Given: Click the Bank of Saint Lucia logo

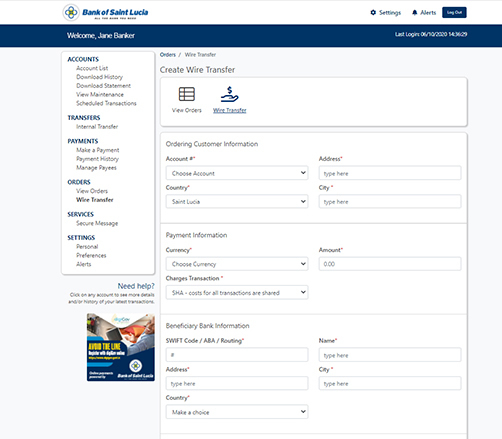Looking at the screenshot, I should click(x=105, y=13).
